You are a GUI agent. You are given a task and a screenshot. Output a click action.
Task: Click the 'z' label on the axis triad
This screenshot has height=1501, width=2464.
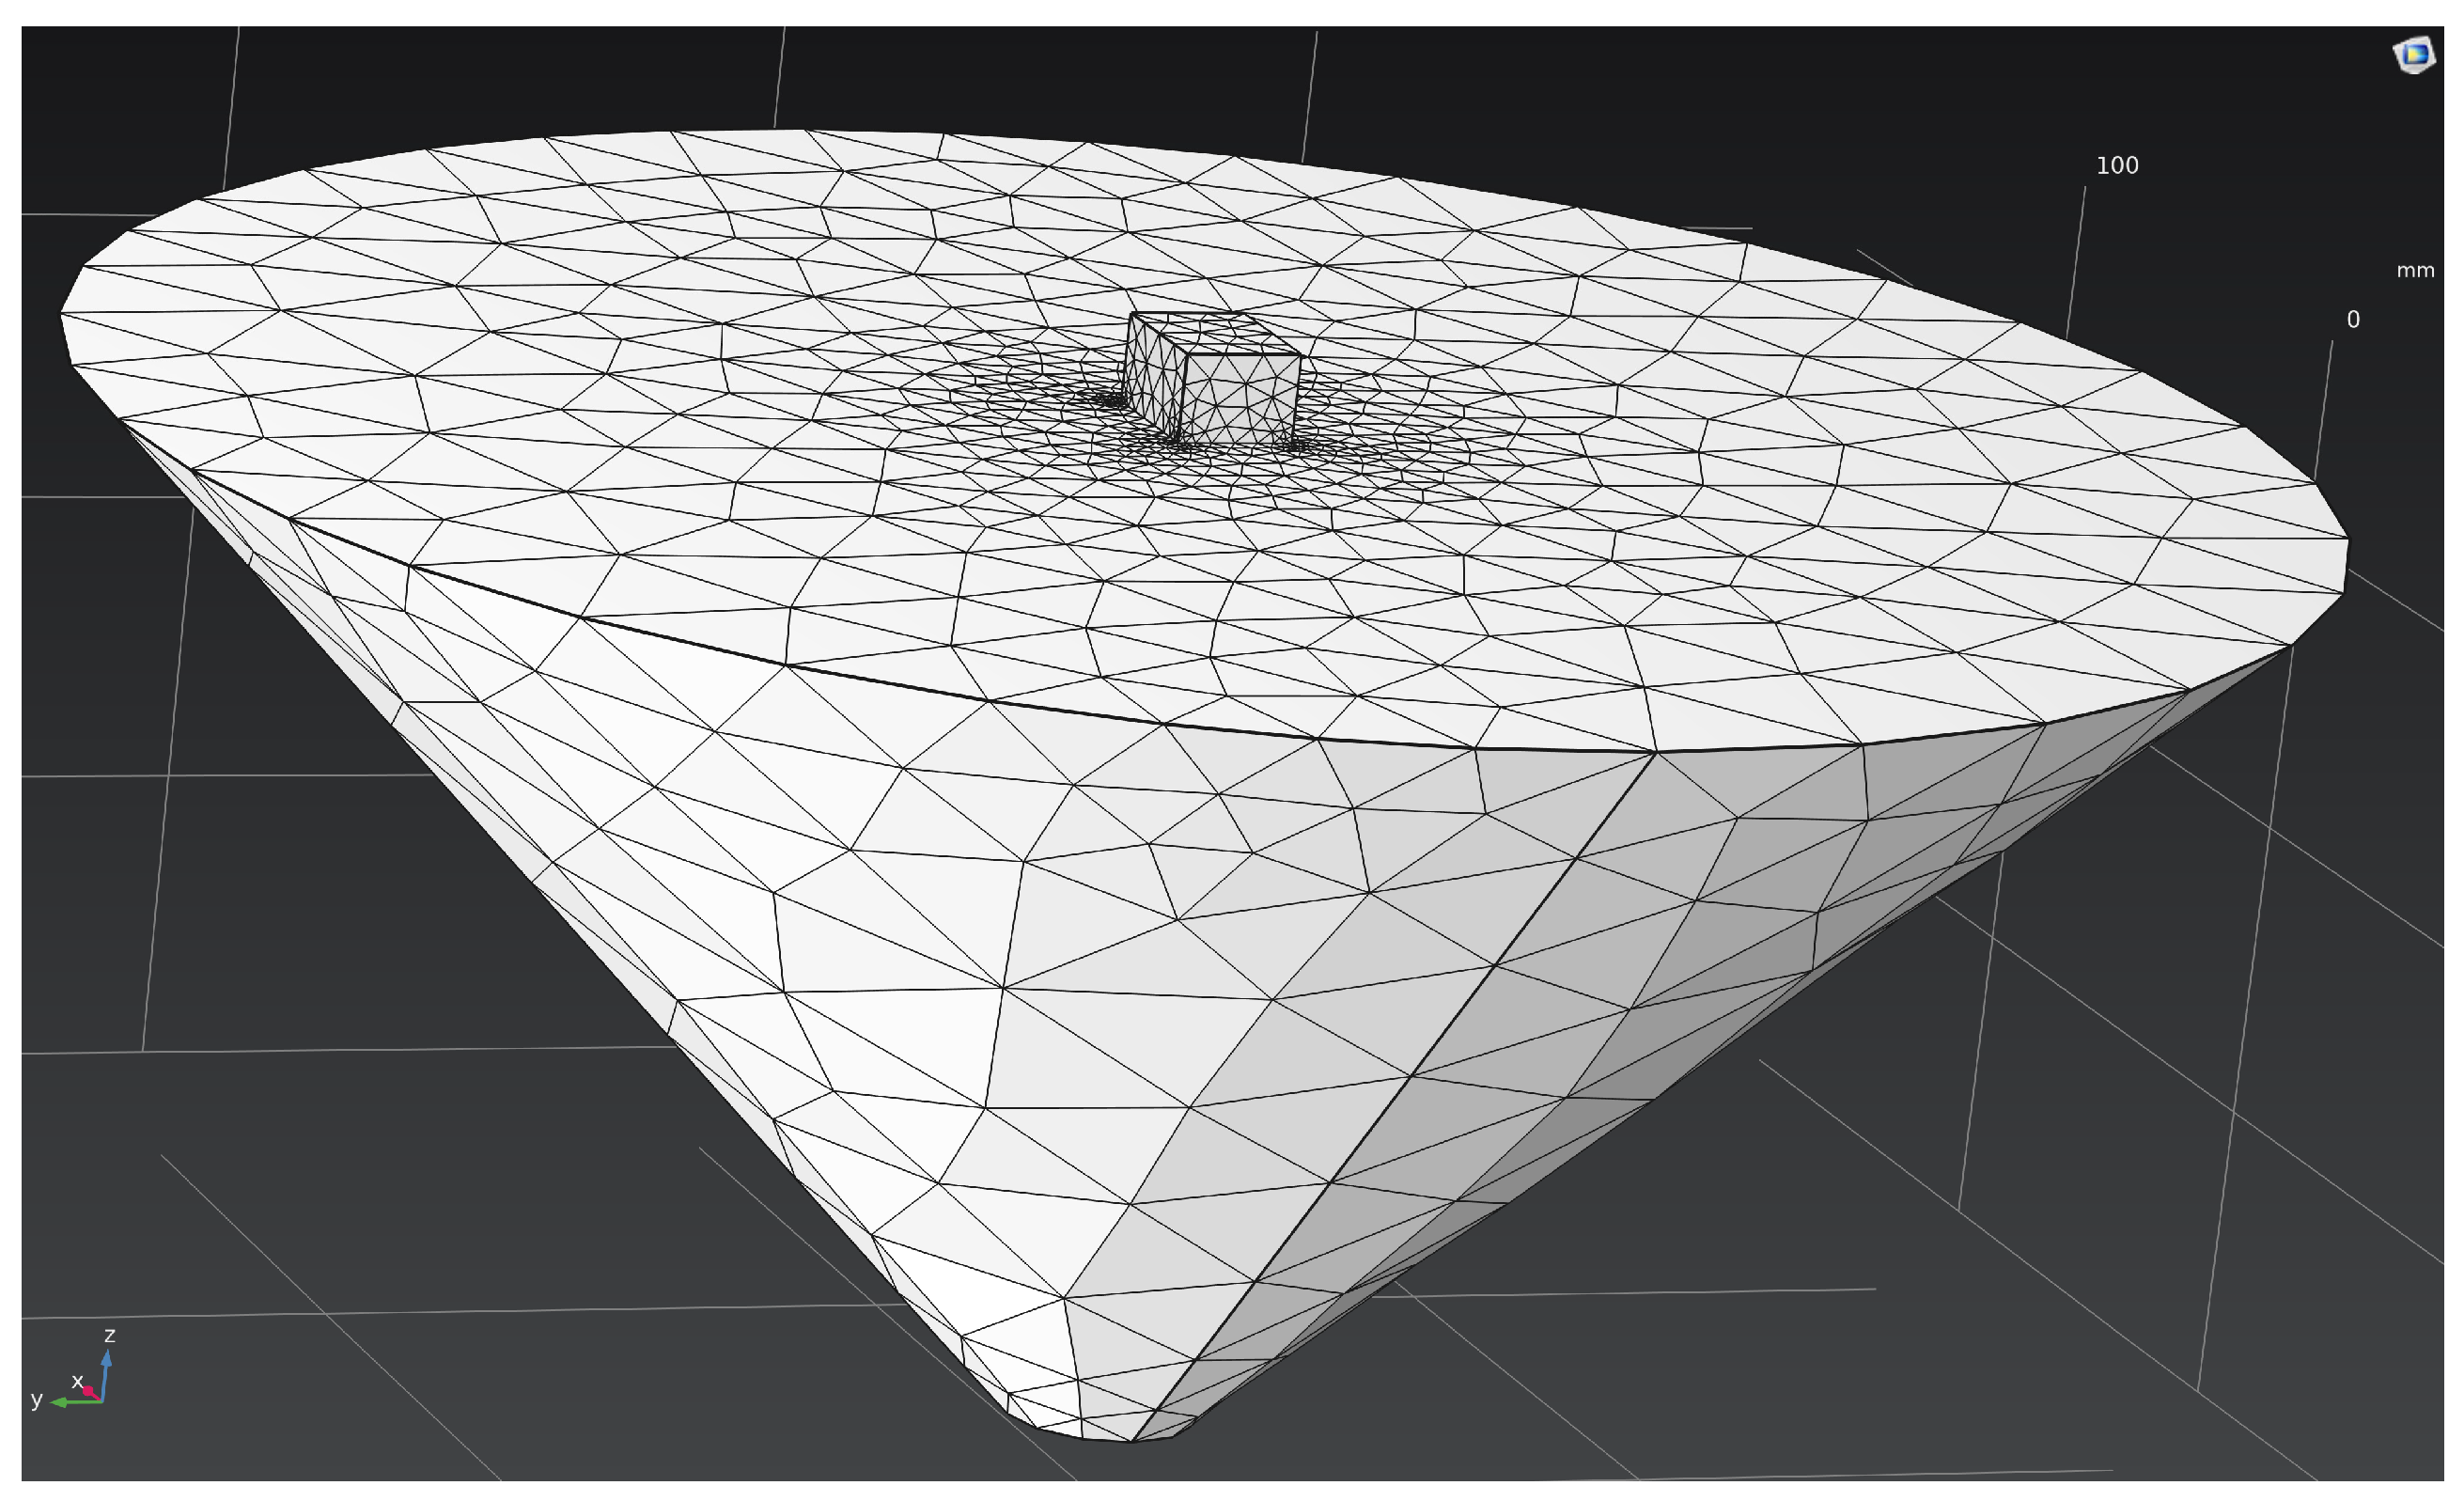click(110, 1335)
